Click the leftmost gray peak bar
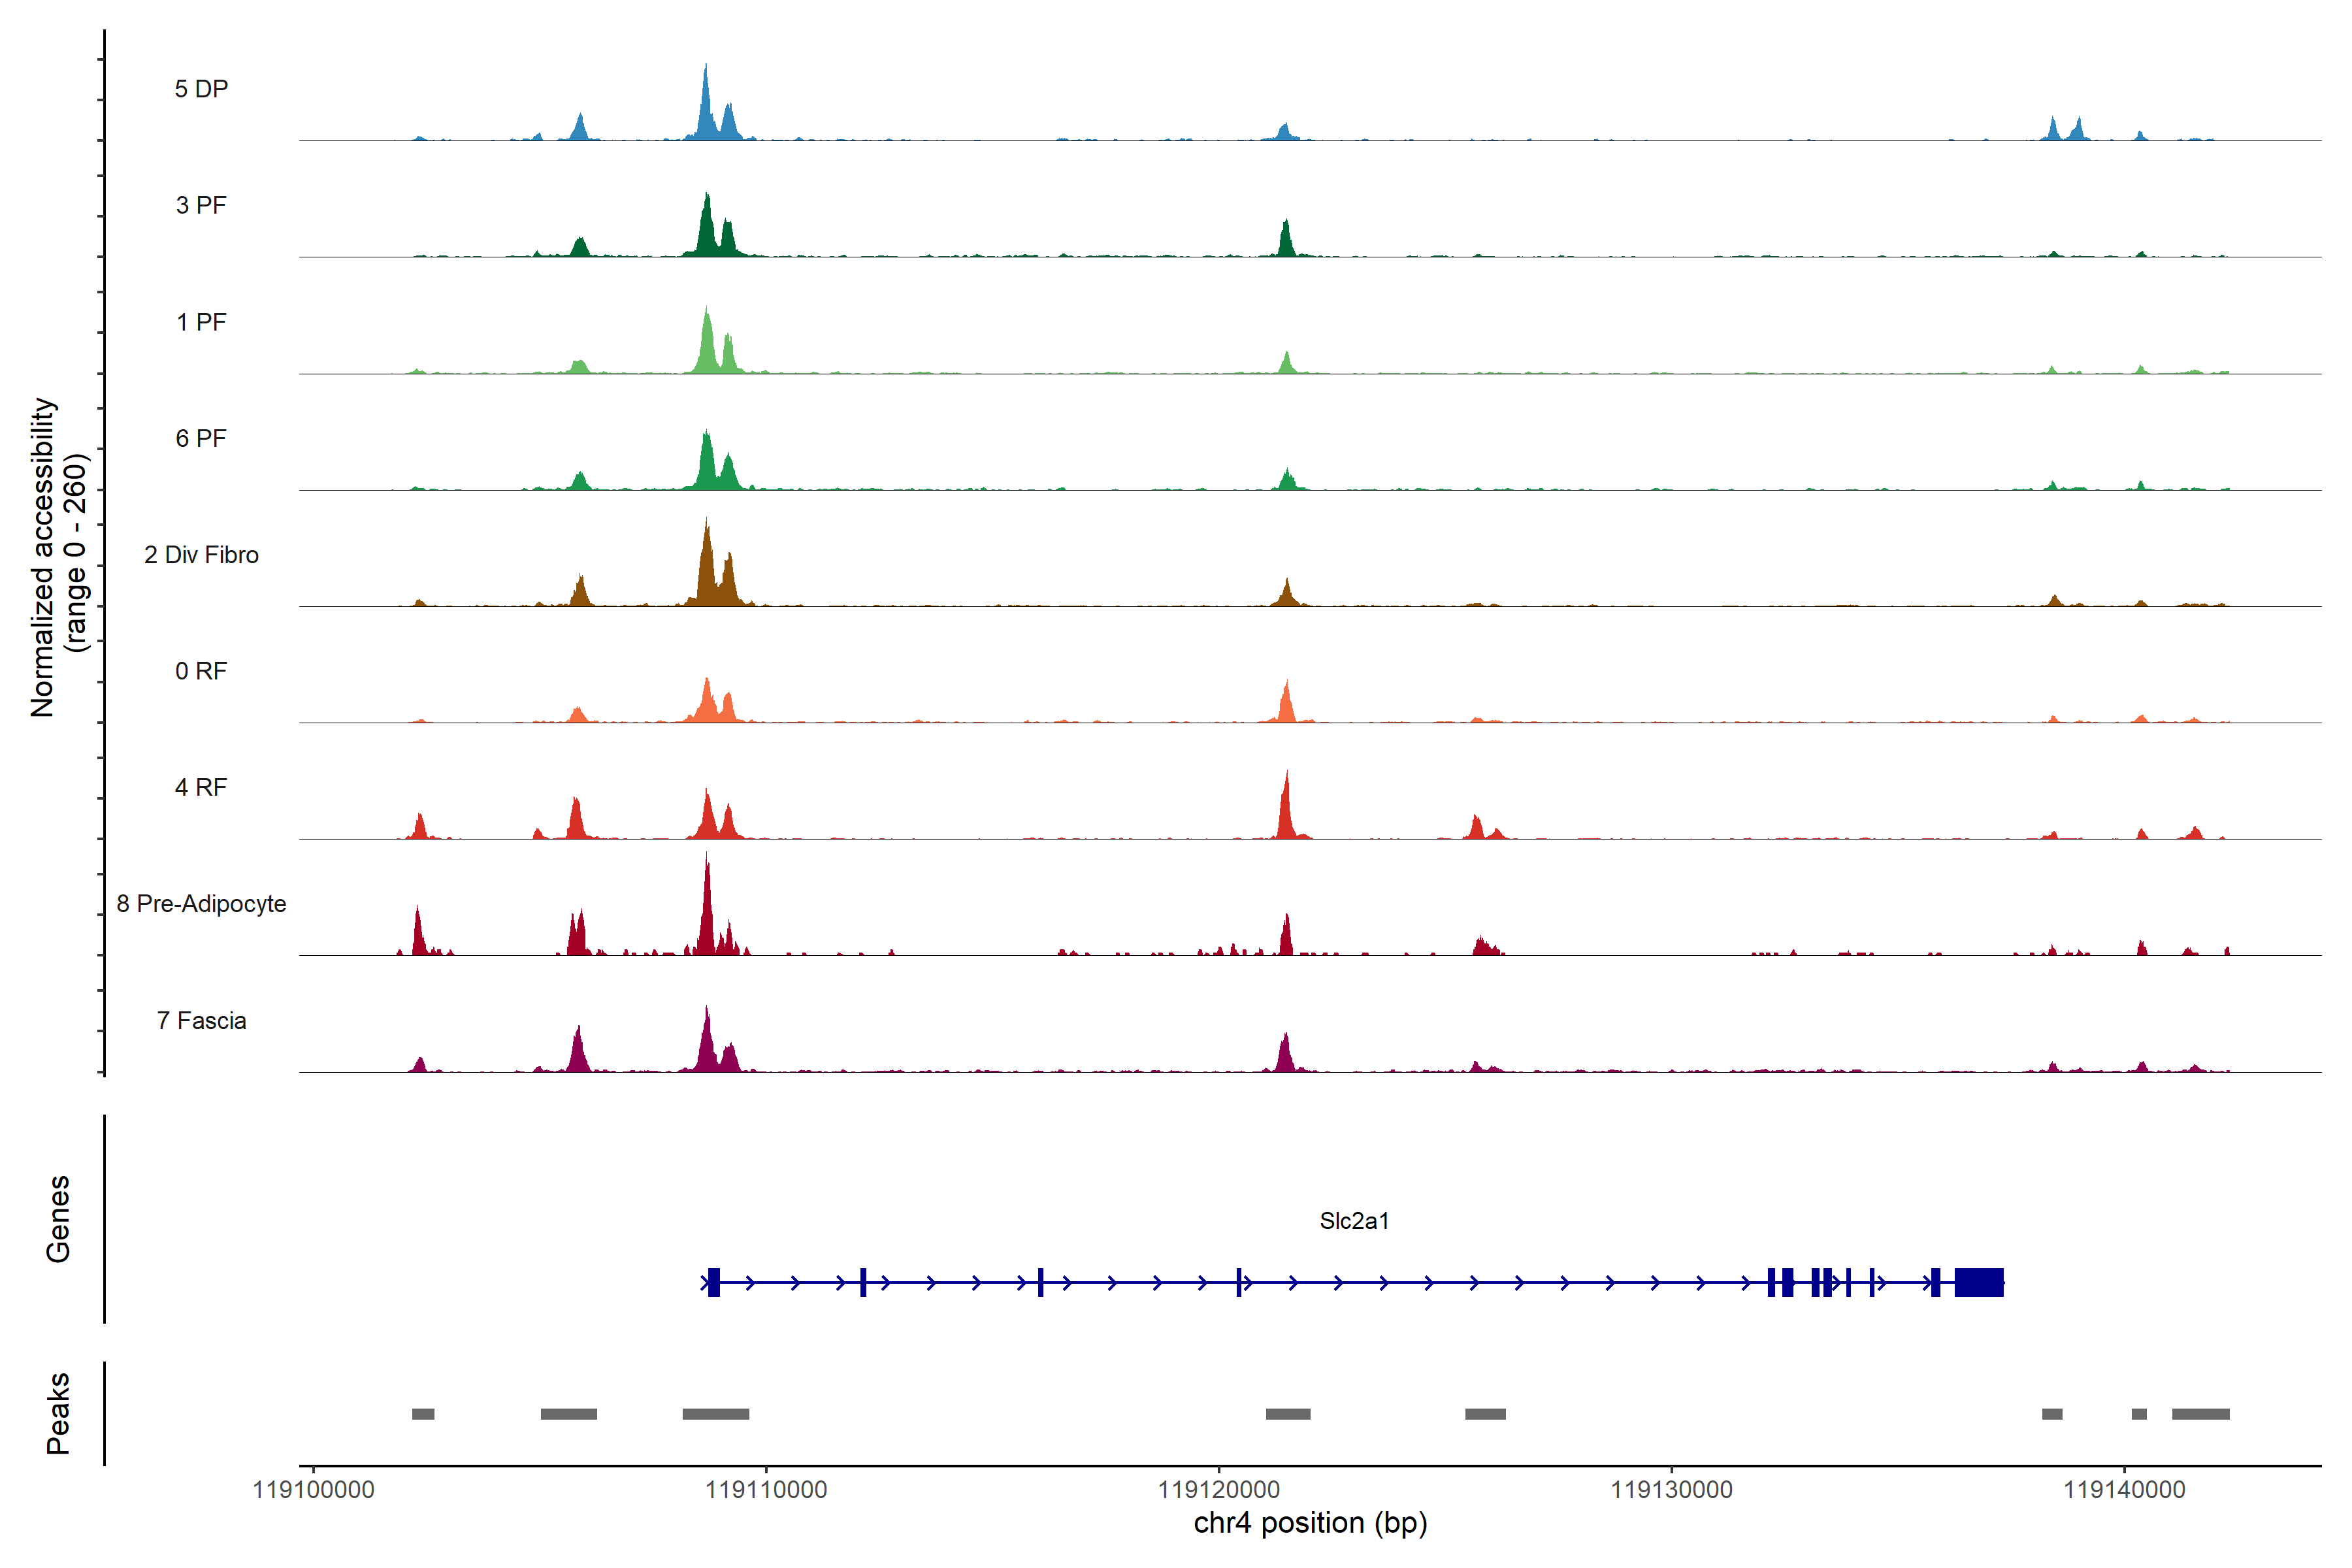The height and width of the screenshot is (1568, 2352). (423, 1414)
